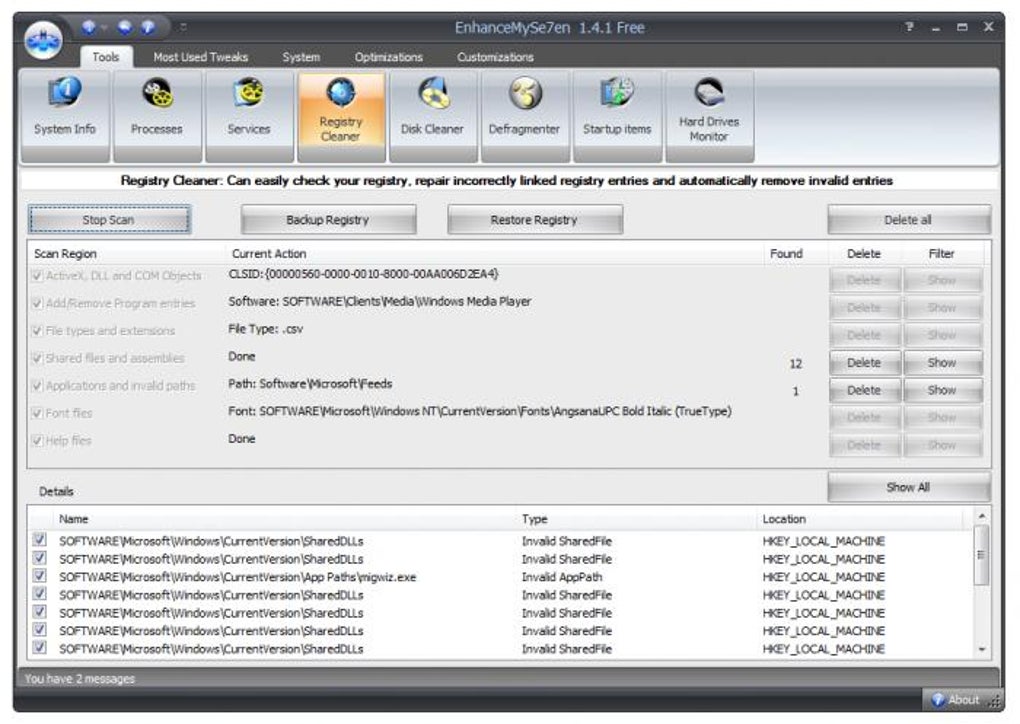Open the Customizations tab

click(495, 57)
